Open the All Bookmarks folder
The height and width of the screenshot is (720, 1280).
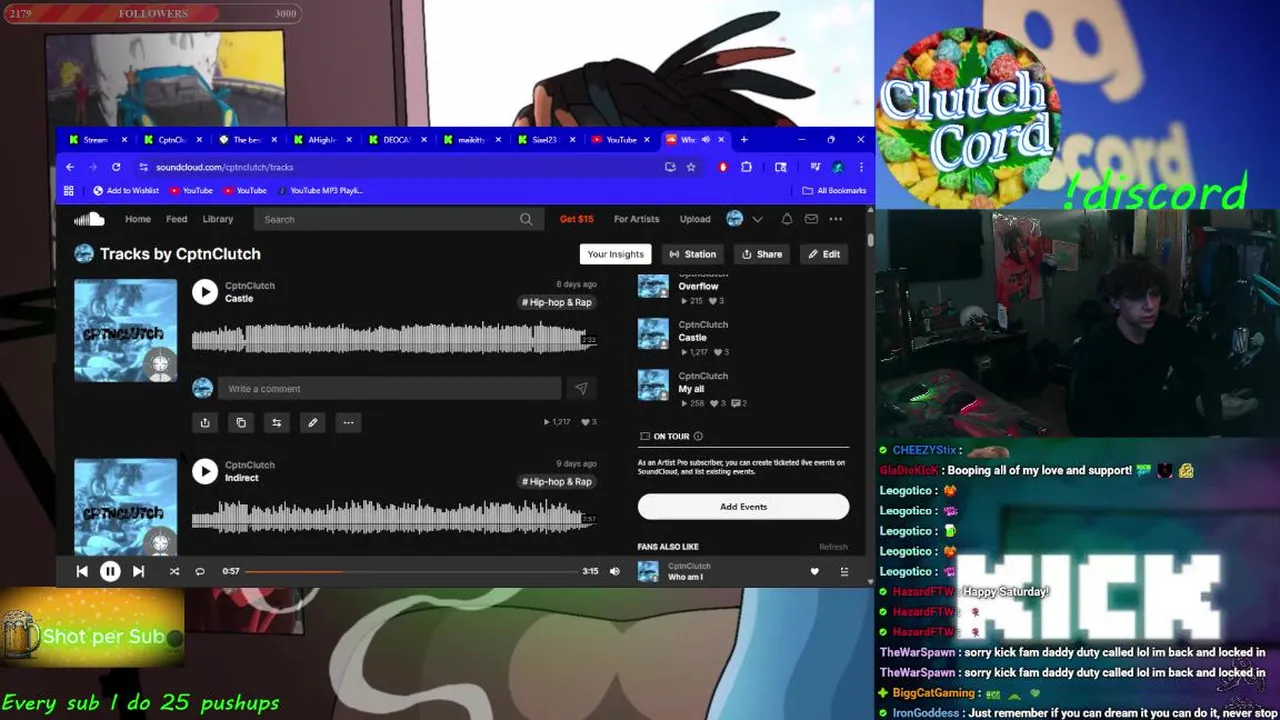click(x=834, y=190)
